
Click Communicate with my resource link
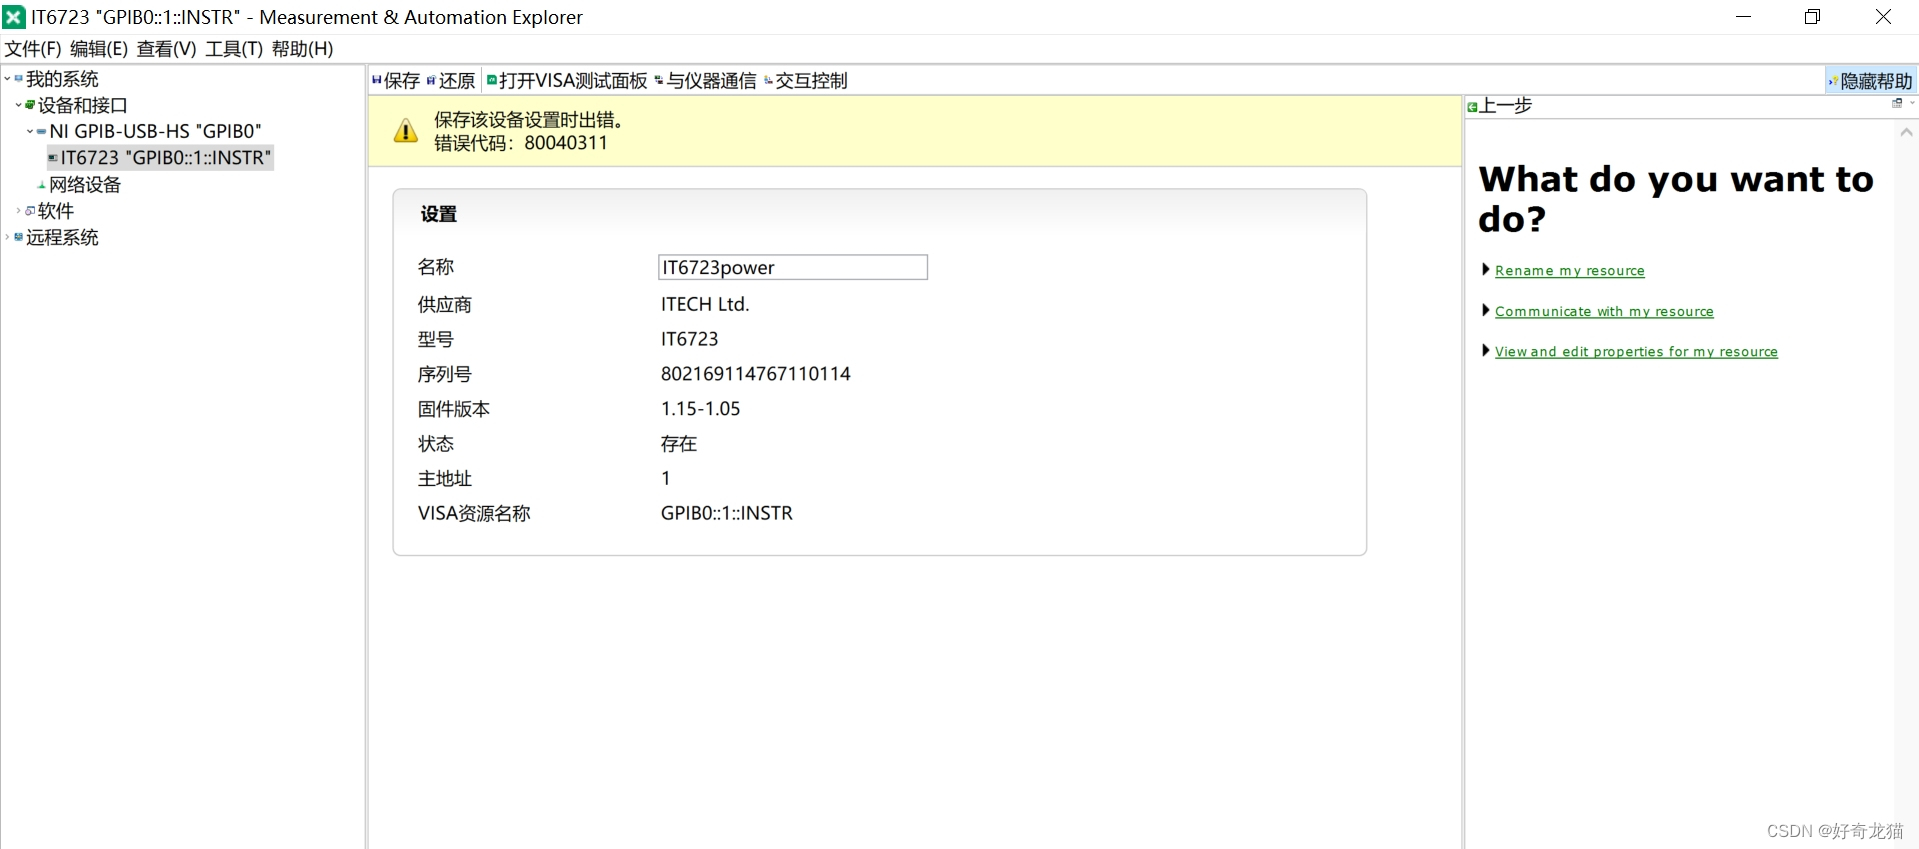1604,312
